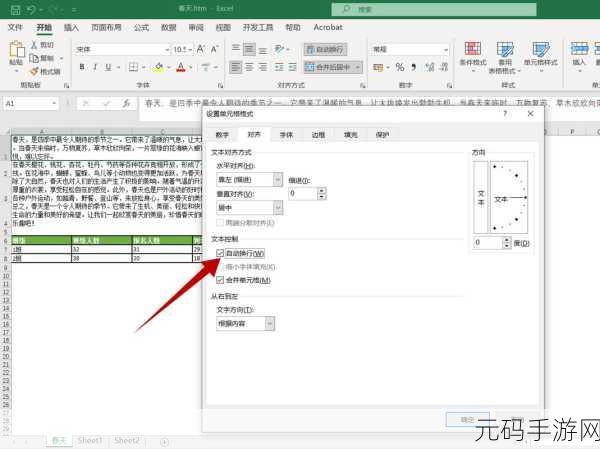Switch to the 保护 tab in dialog
Viewport: 600px width, 449px height.
click(382, 134)
